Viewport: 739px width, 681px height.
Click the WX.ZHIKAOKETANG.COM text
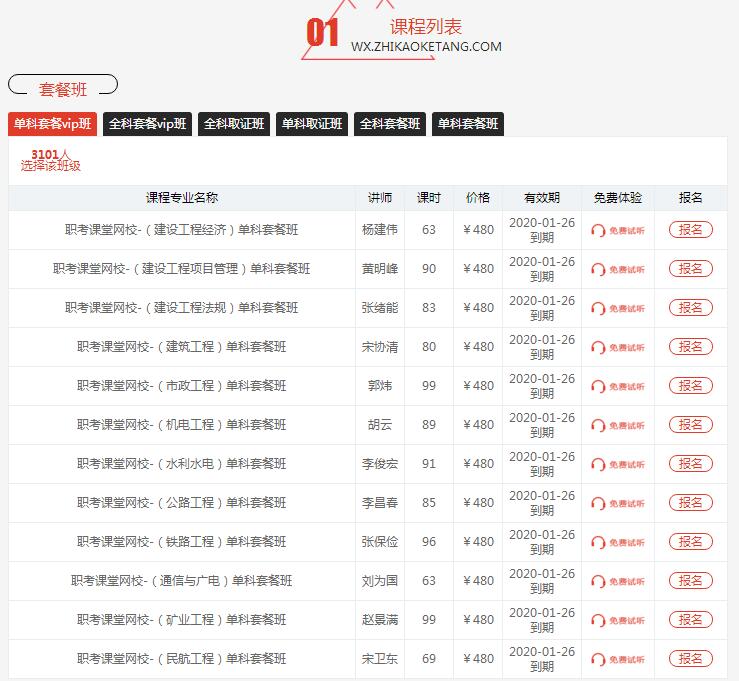[x=426, y=47]
